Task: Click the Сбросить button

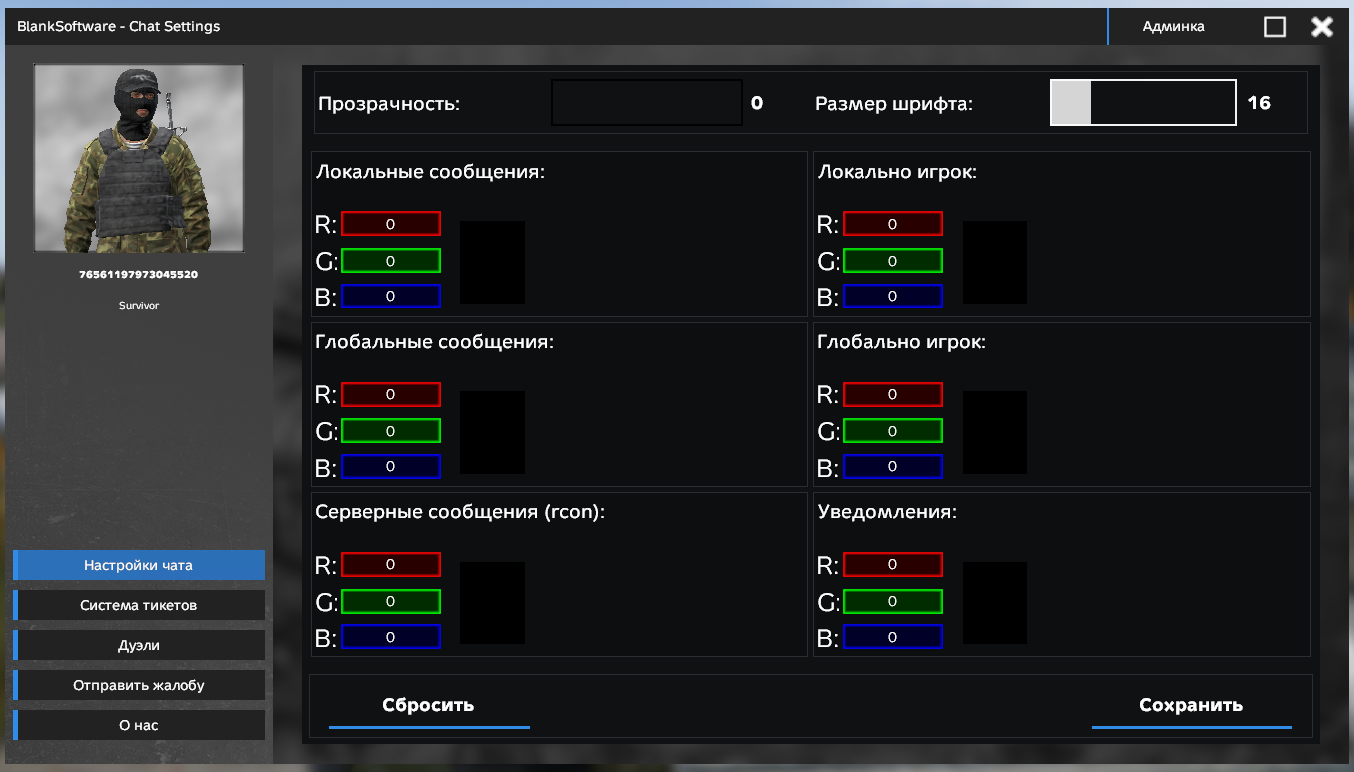Action: click(x=429, y=707)
